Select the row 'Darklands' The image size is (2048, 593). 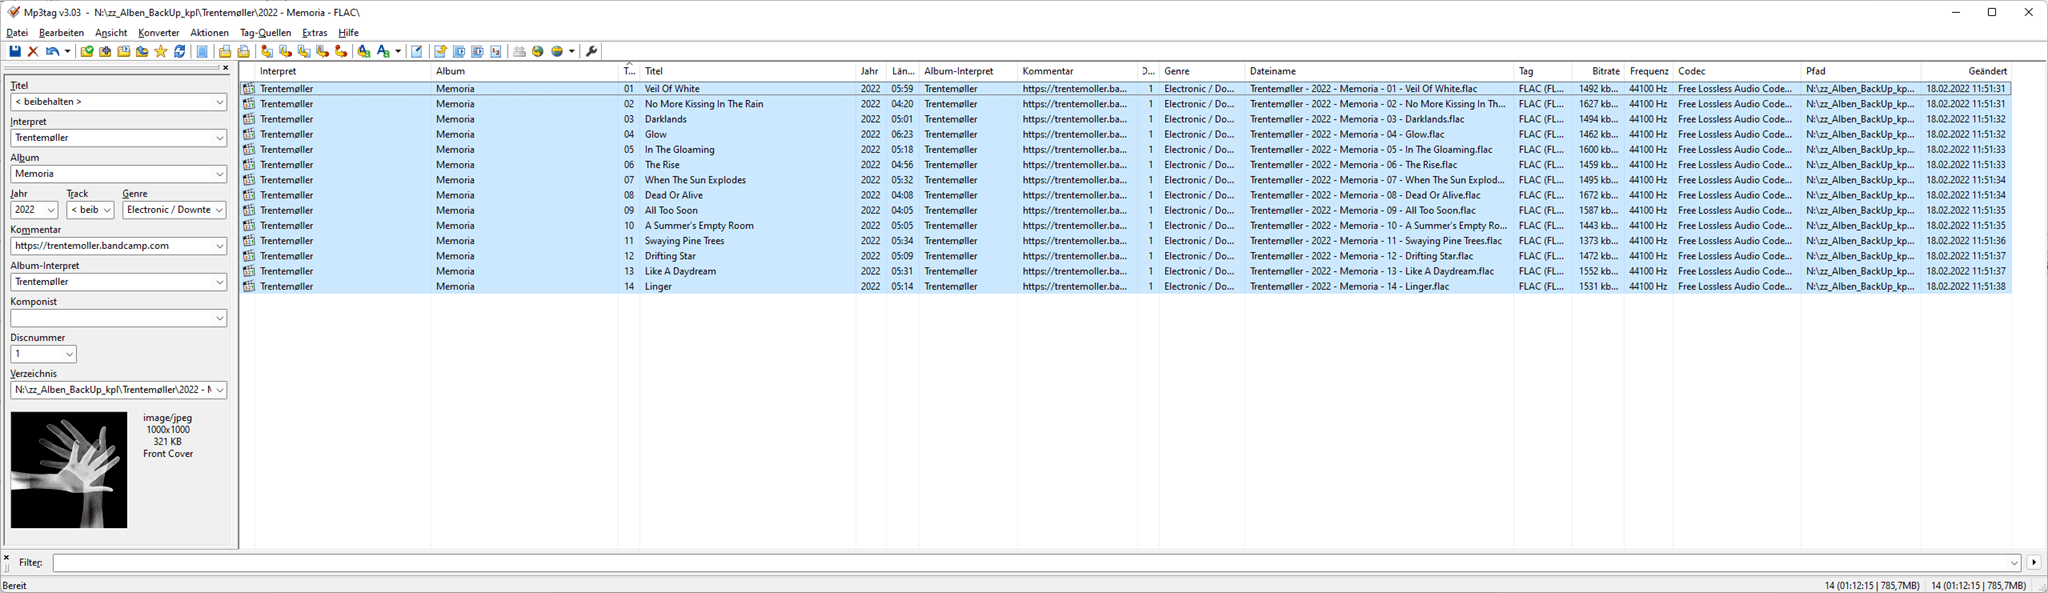click(1126, 119)
